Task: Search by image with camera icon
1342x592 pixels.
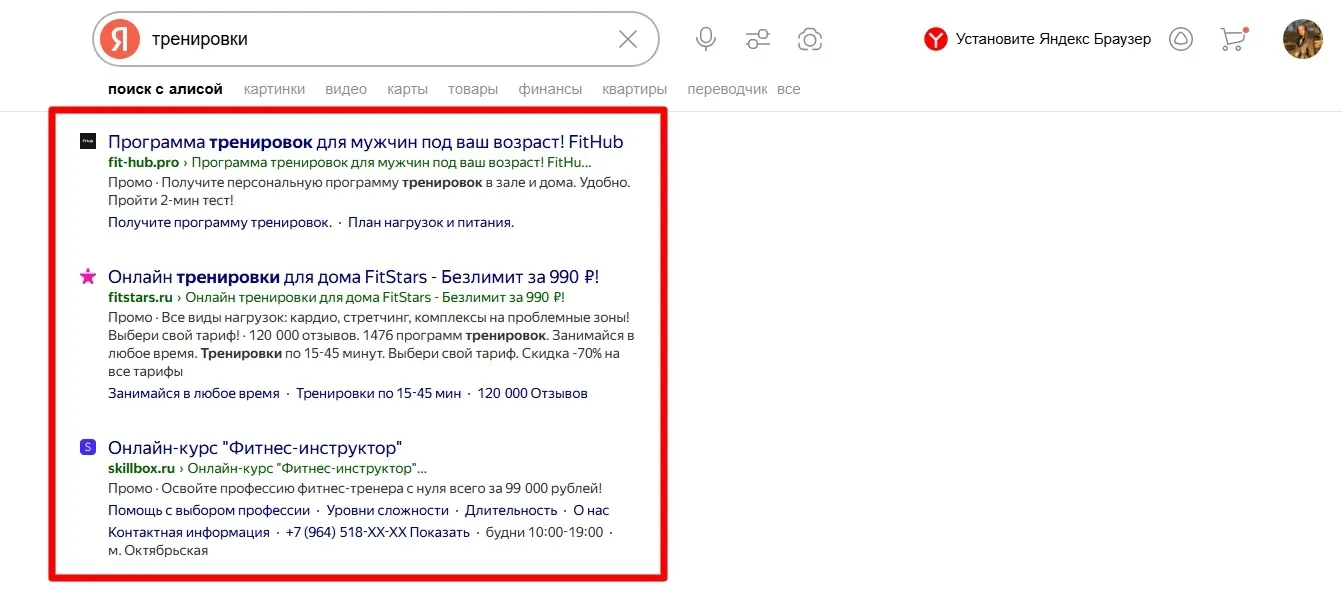Action: point(810,39)
